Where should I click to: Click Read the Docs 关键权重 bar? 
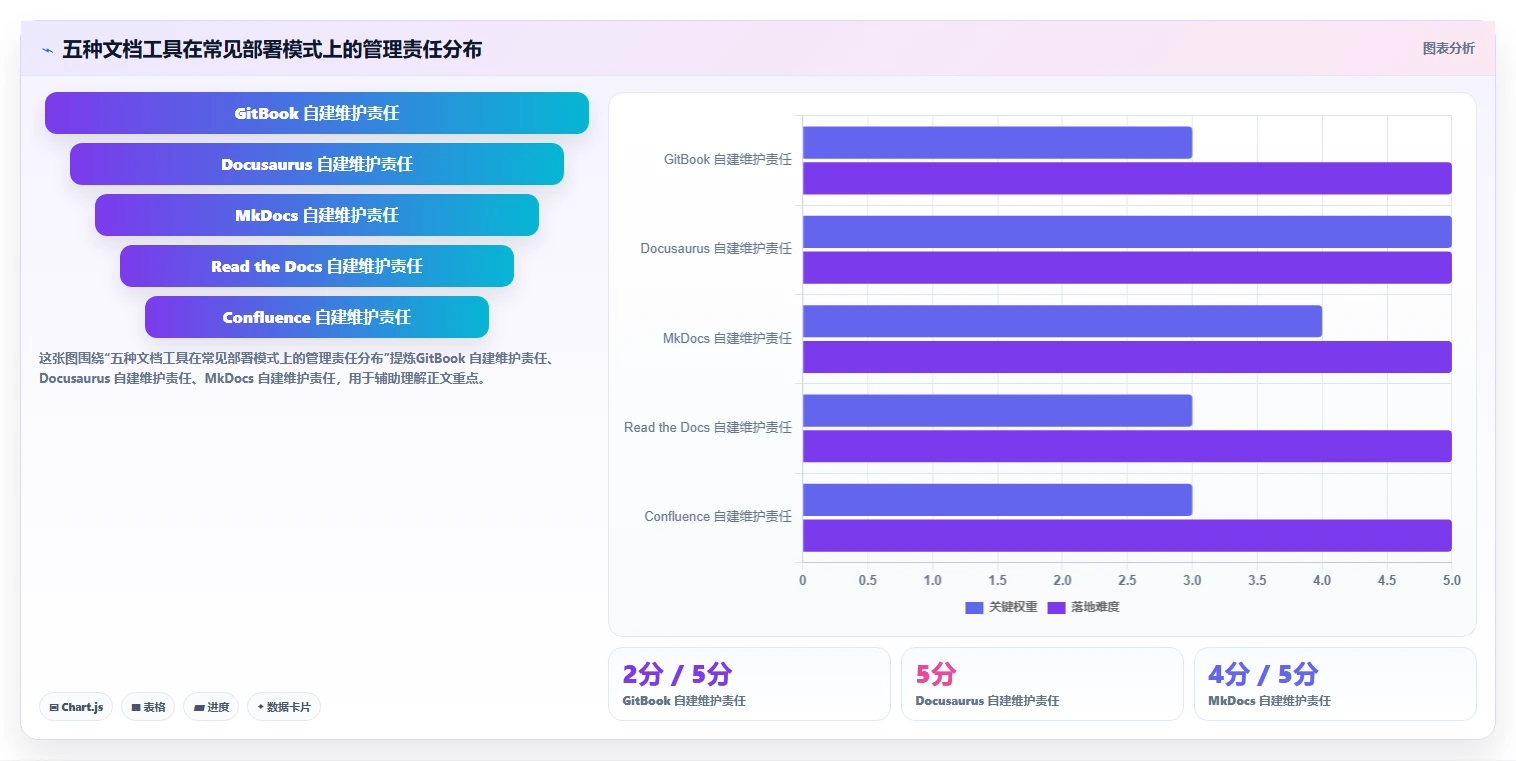coord(997,410)
